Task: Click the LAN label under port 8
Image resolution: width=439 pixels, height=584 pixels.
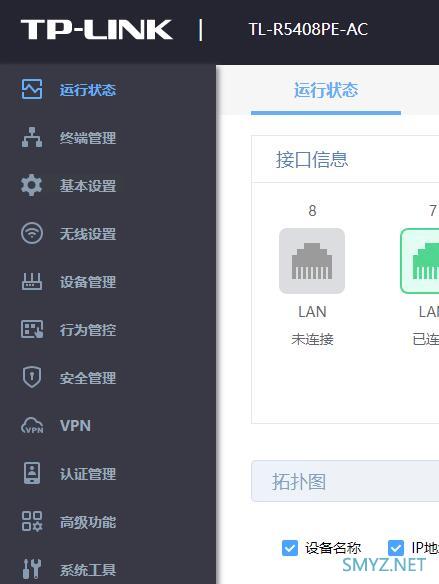Action: point(312,312)
